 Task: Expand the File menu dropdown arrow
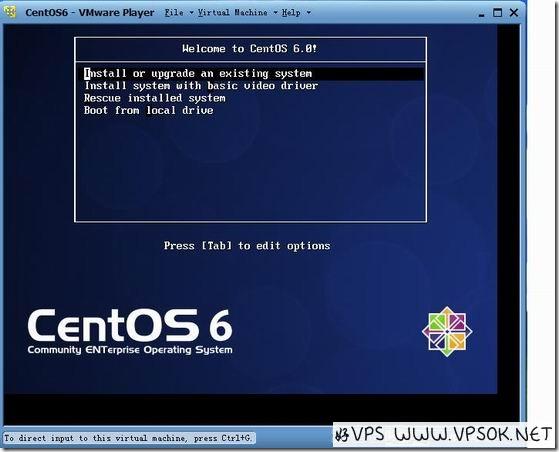(191, 13)
